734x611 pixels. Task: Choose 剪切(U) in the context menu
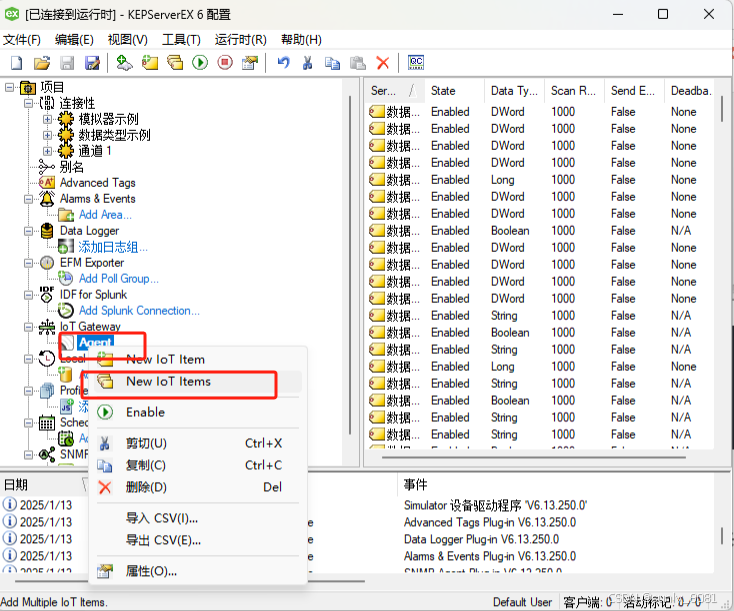(198, 443)
